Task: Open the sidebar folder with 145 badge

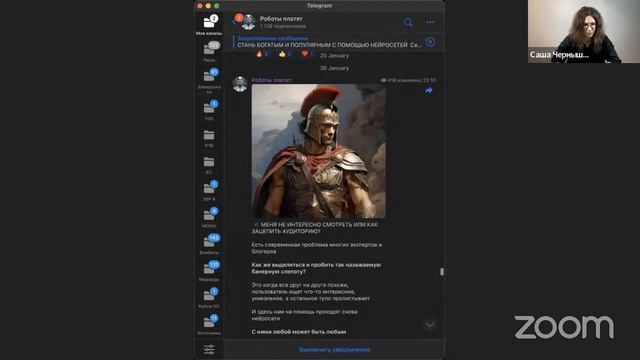Action: (x=209, y=244)
